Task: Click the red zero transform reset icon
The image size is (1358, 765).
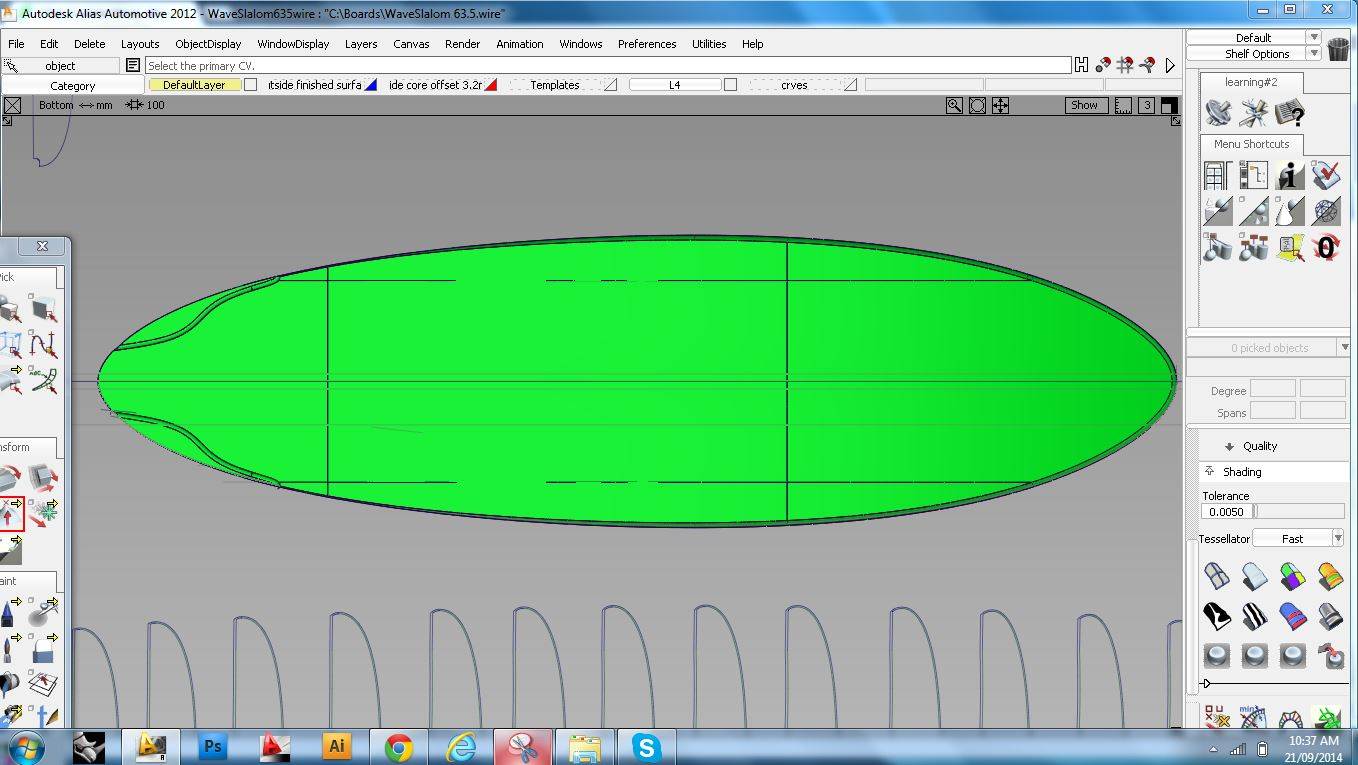Action: pos(1326,246)
